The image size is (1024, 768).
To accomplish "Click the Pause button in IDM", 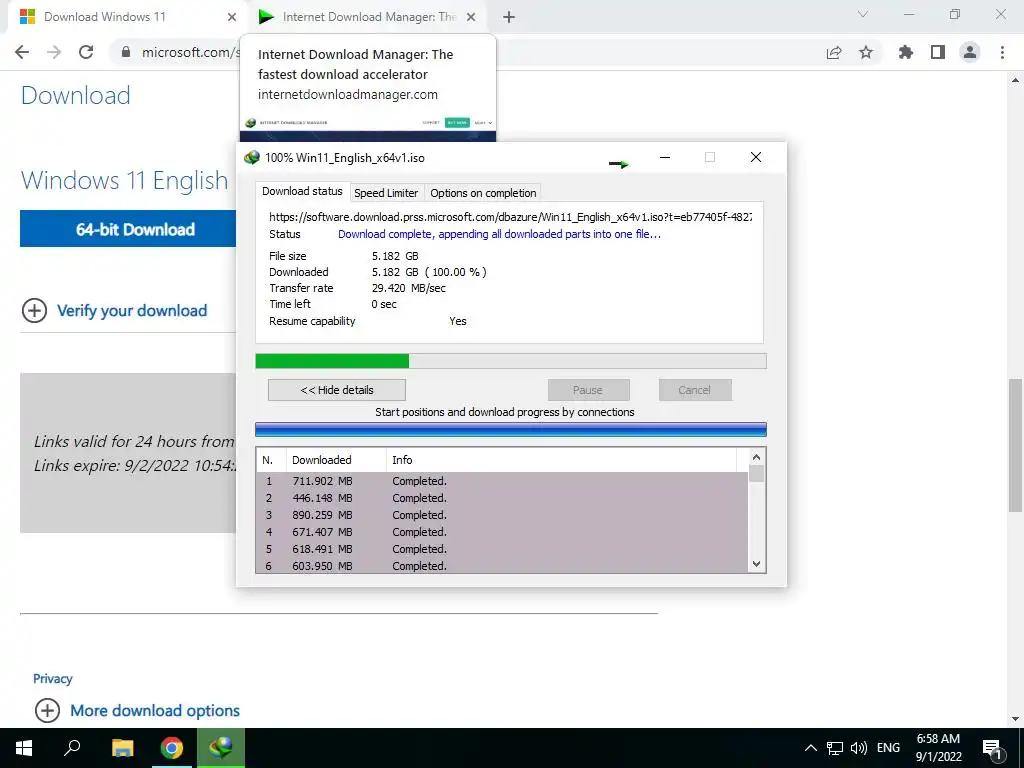I will (588, 390).
